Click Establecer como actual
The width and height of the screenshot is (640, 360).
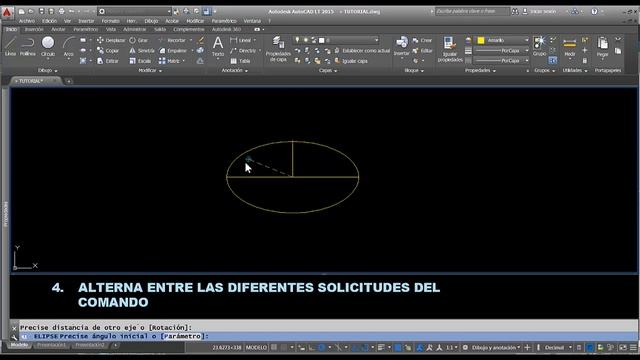[362, 51]
